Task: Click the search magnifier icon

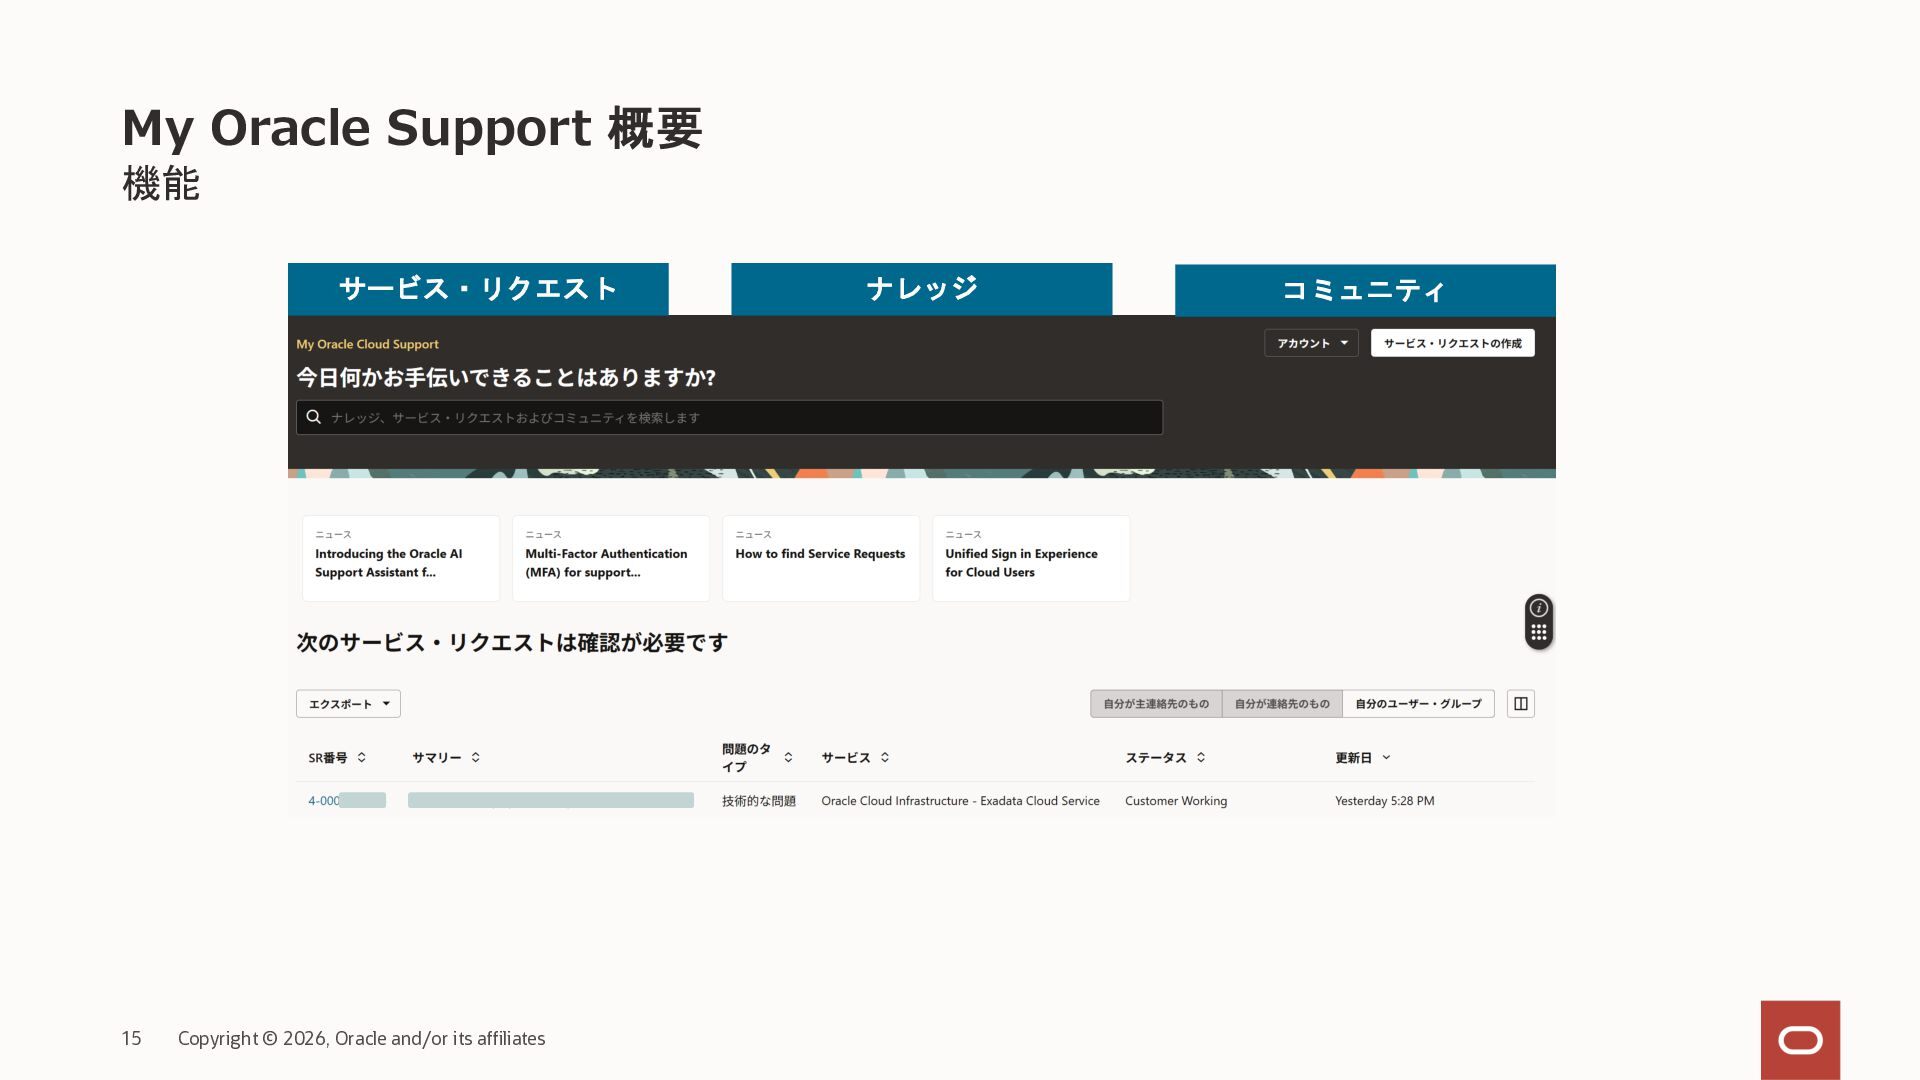Action: click(313, 417)
